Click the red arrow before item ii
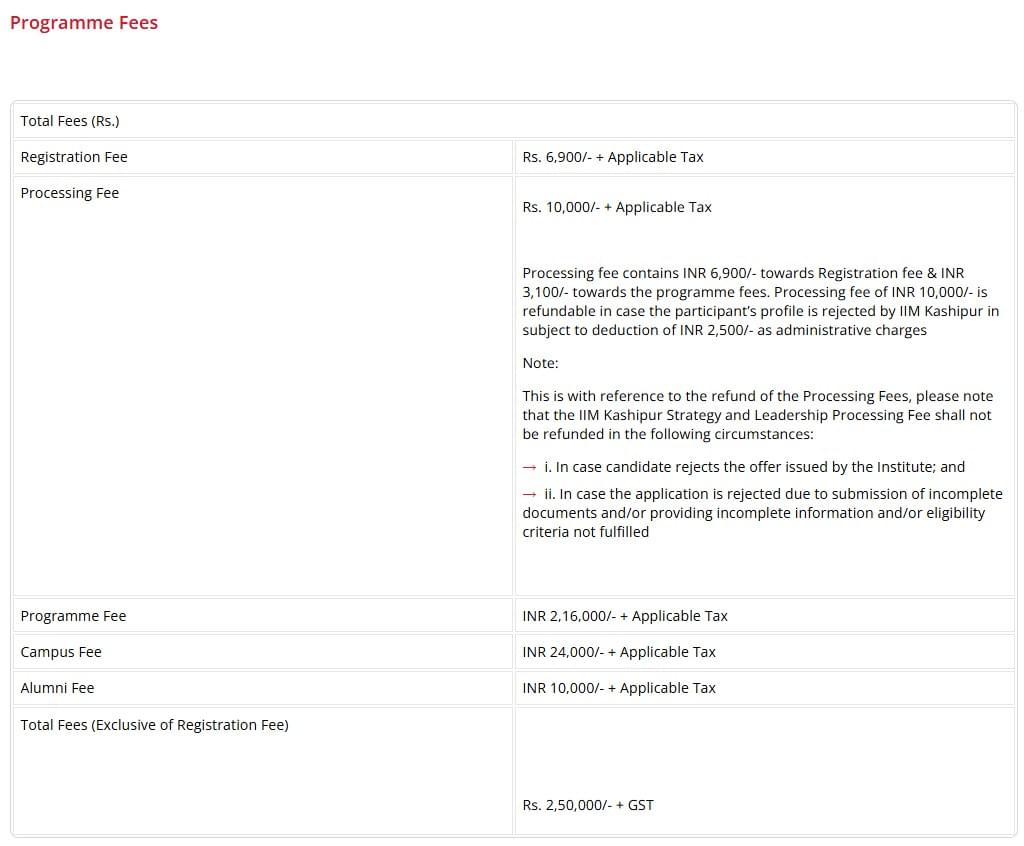 tap(529, 494)
